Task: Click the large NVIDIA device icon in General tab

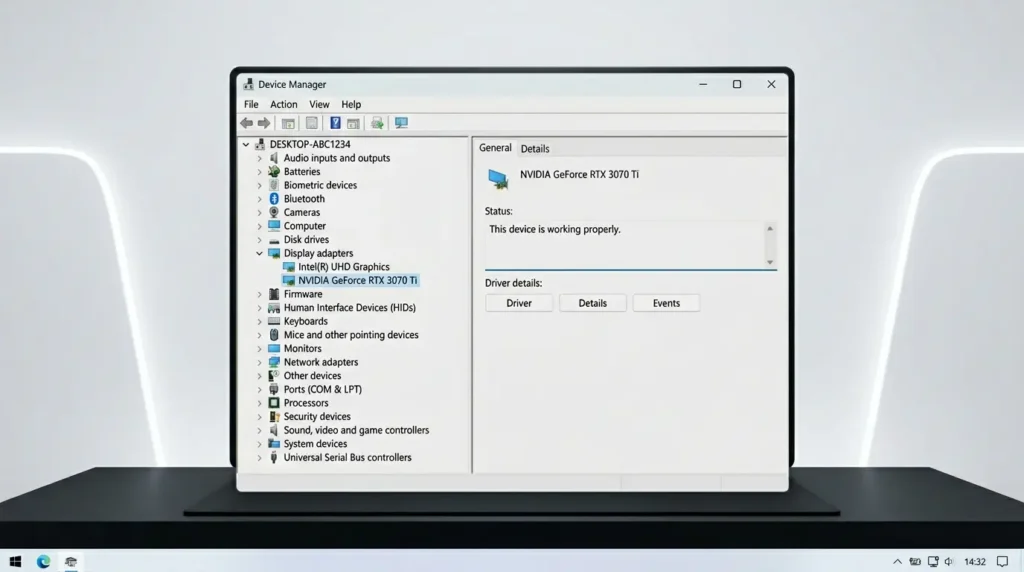Action: tap(498, 179)
